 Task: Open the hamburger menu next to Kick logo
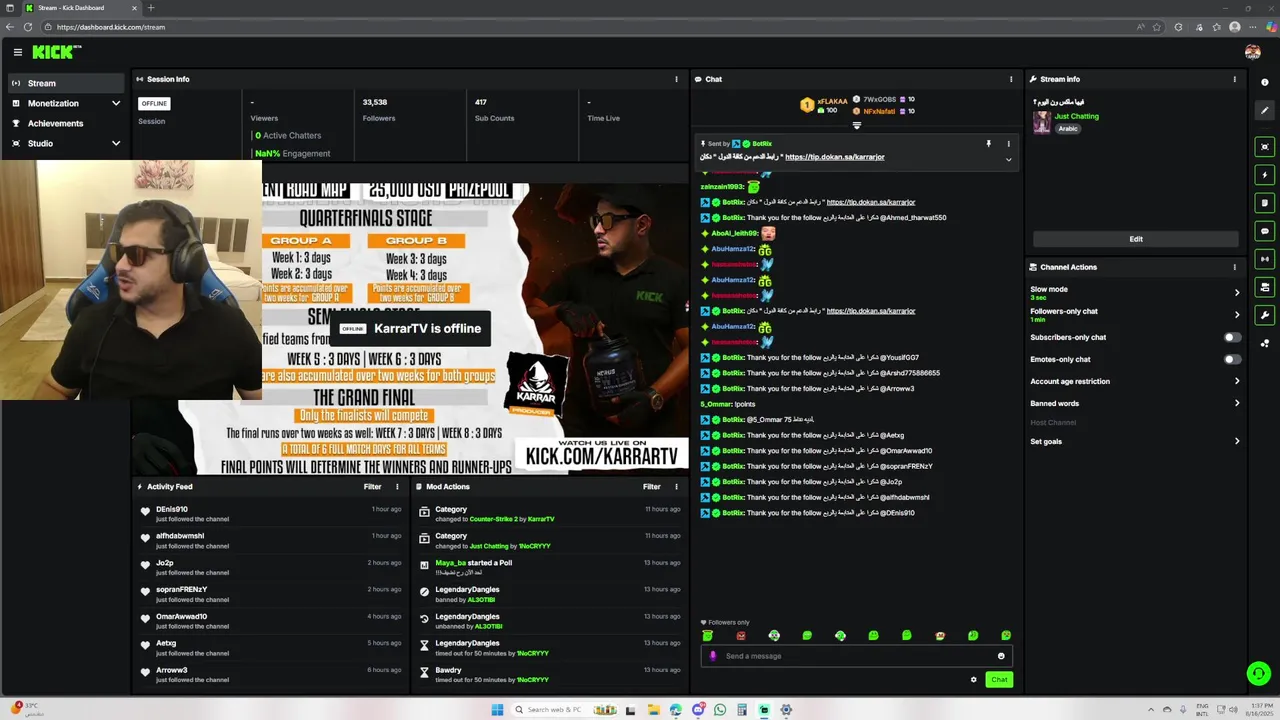(x=18, y=52)
